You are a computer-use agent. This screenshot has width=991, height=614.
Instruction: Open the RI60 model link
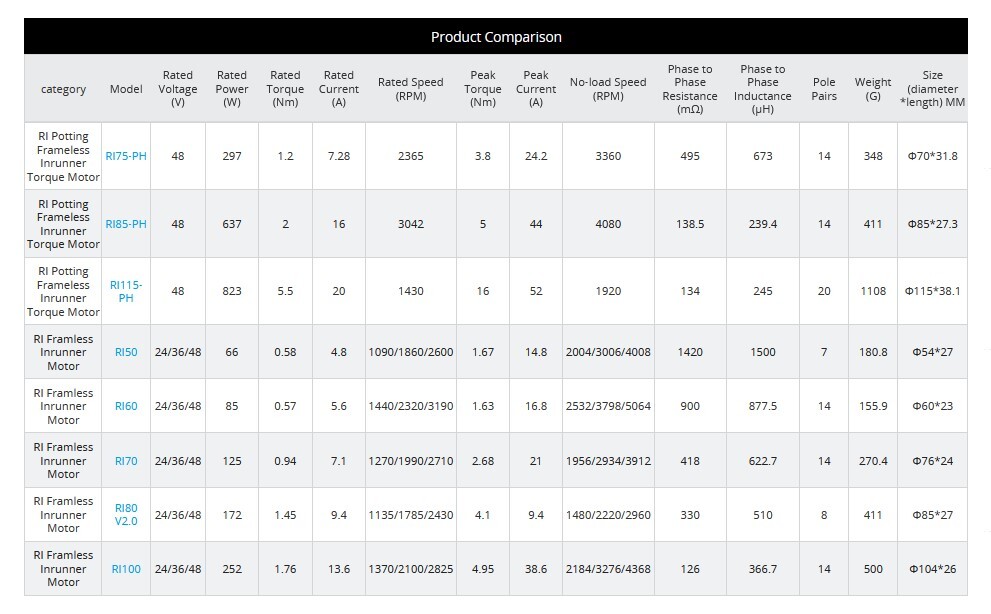pos(126,406)
